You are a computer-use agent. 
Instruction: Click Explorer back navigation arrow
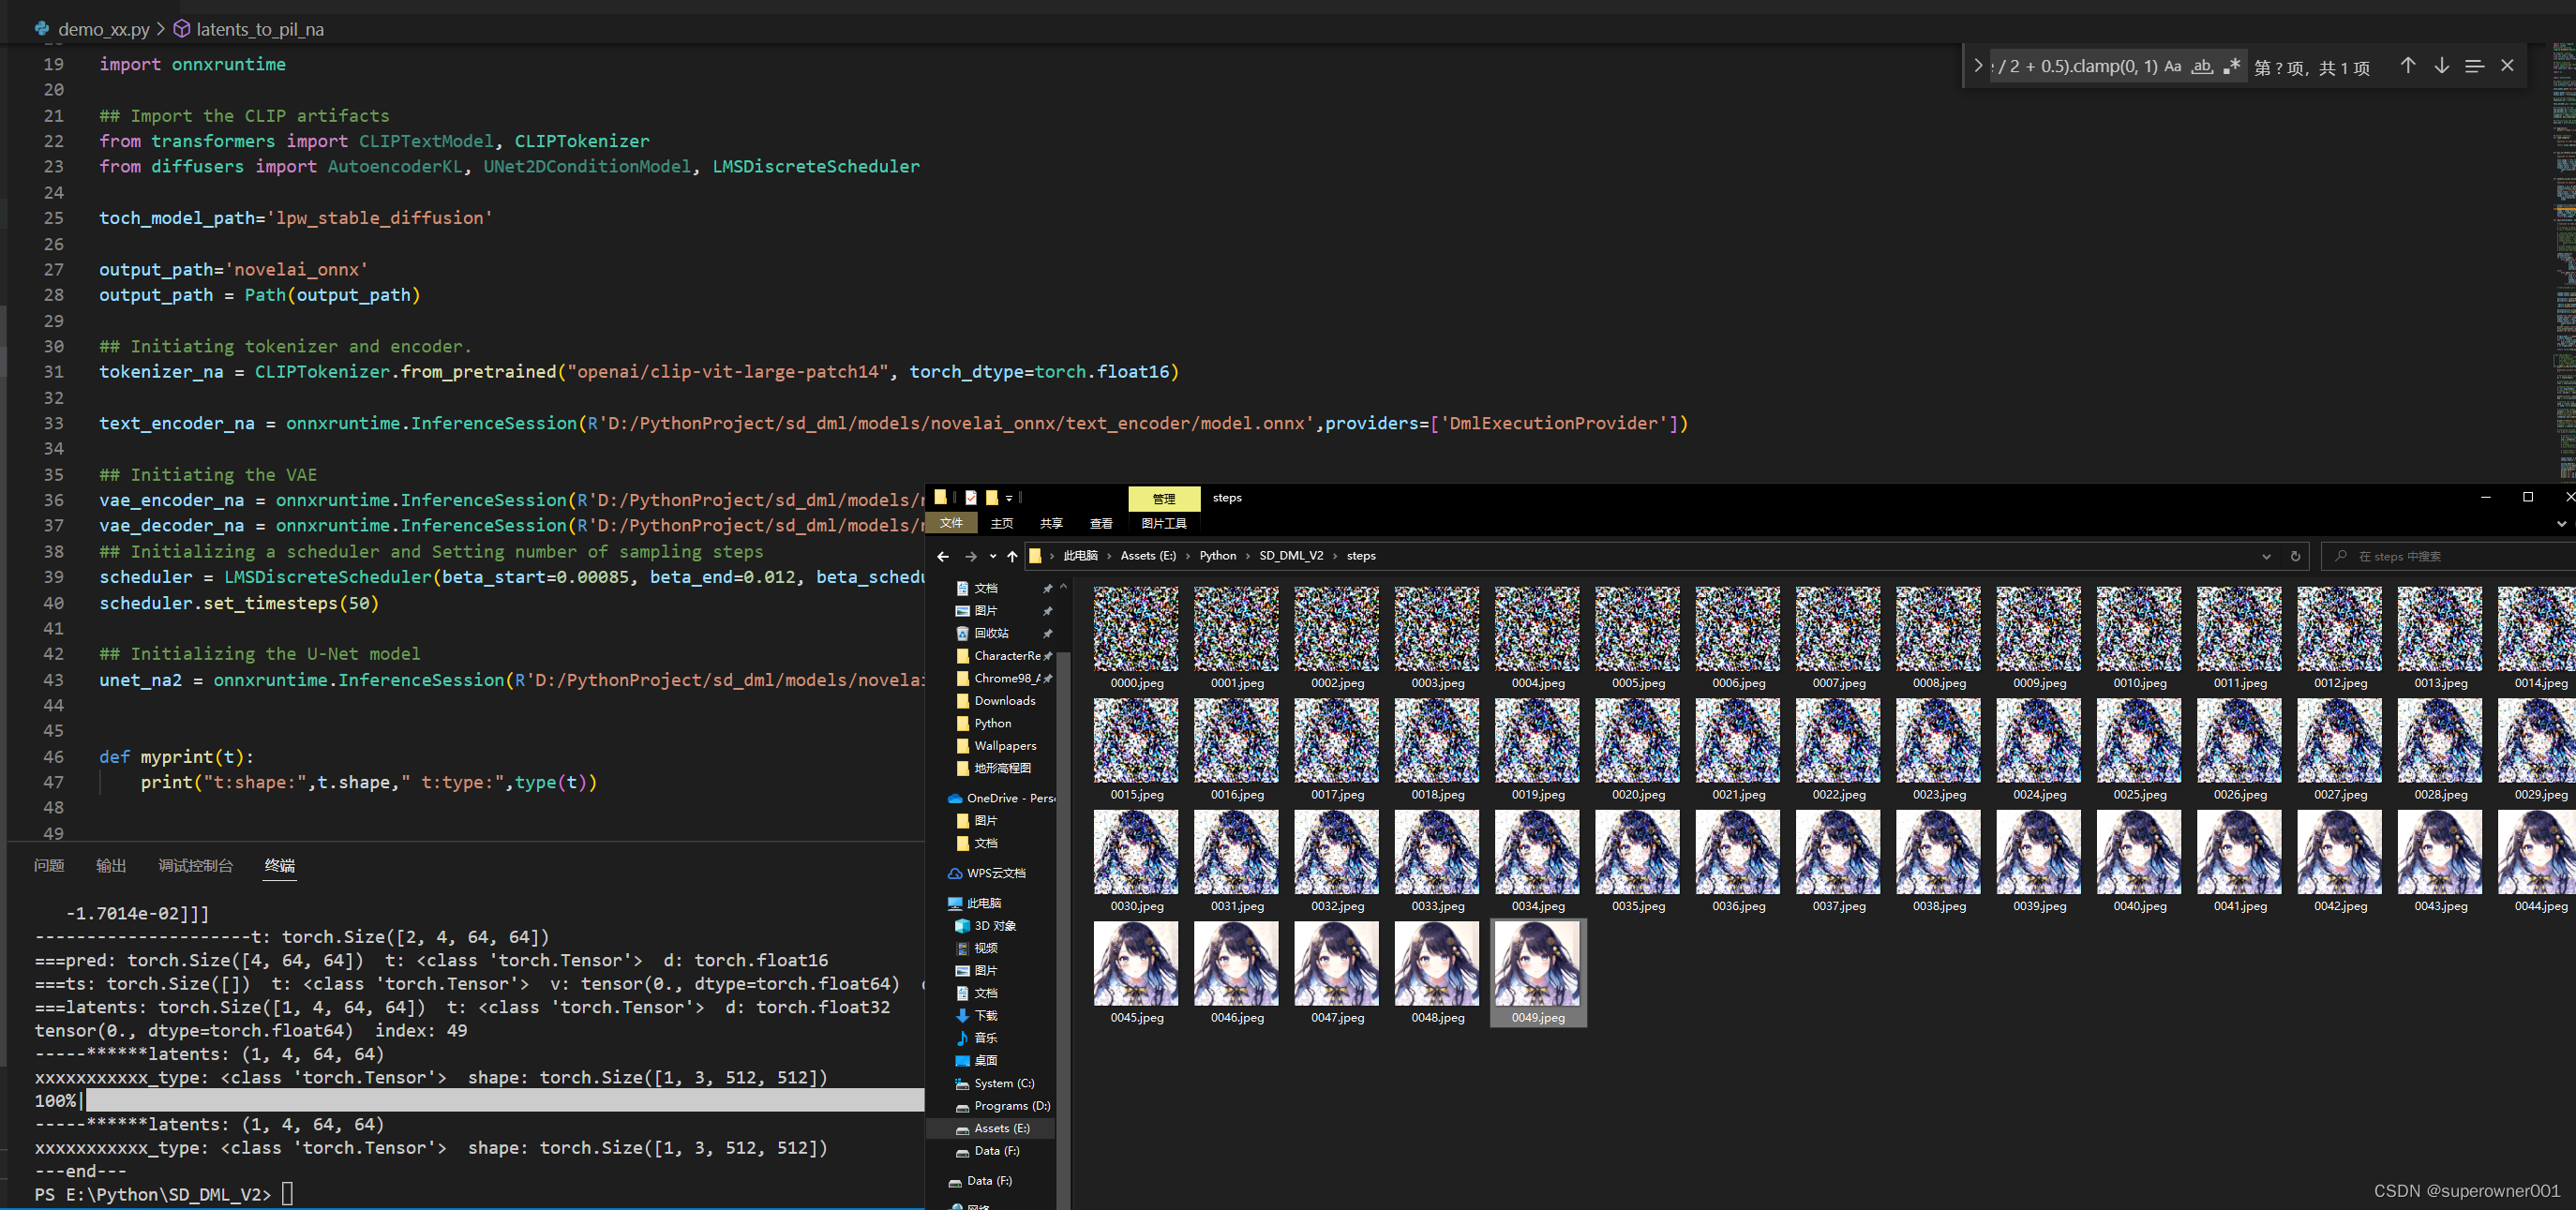tap(942, 556)
